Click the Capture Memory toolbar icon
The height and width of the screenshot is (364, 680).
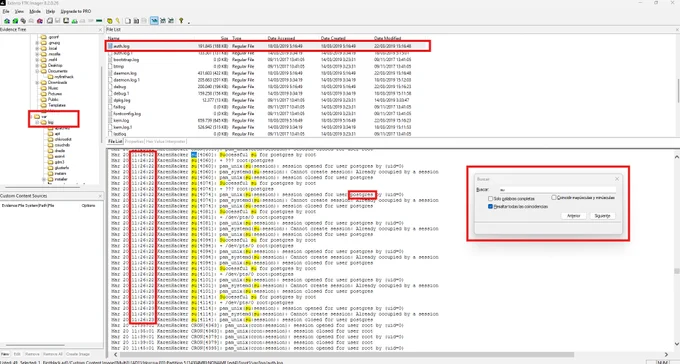point(99,20)
